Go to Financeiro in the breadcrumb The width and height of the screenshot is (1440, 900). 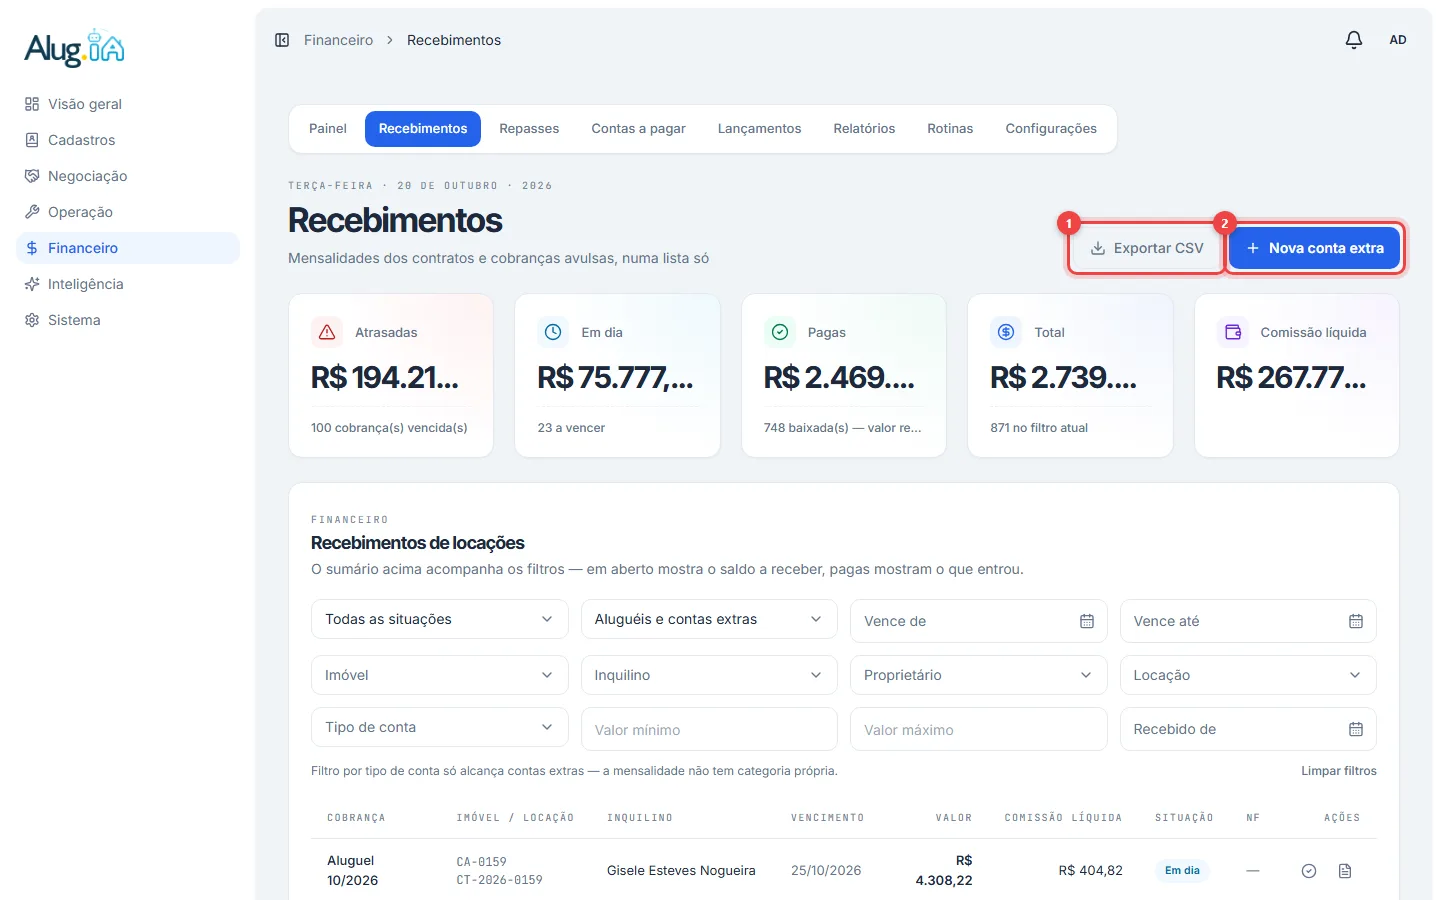pyautogui.click(x=338, y=40)
